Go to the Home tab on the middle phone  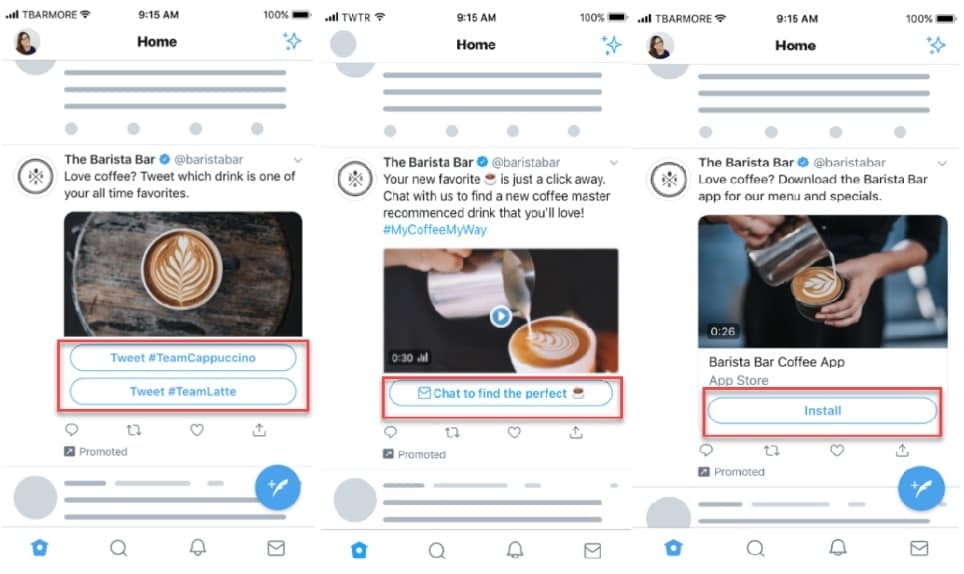click(359, 550)
